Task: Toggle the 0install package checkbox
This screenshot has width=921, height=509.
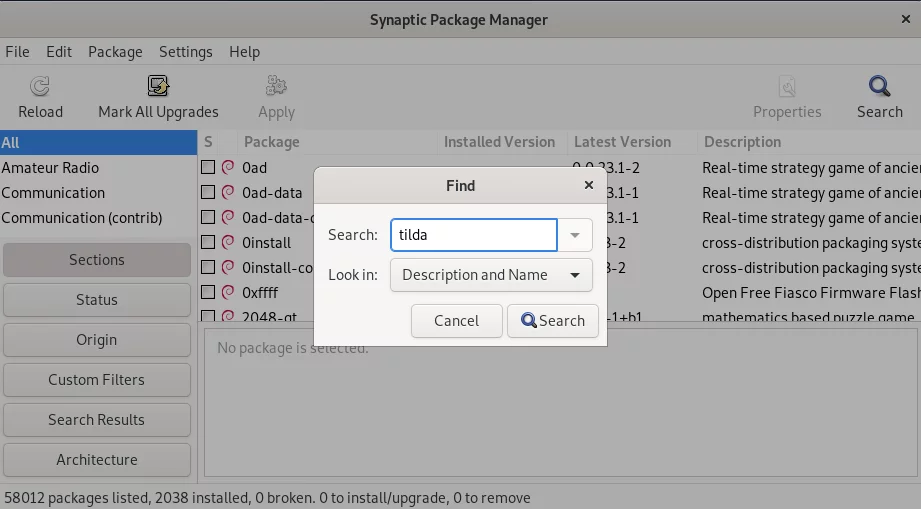Action: coord(208,242)
